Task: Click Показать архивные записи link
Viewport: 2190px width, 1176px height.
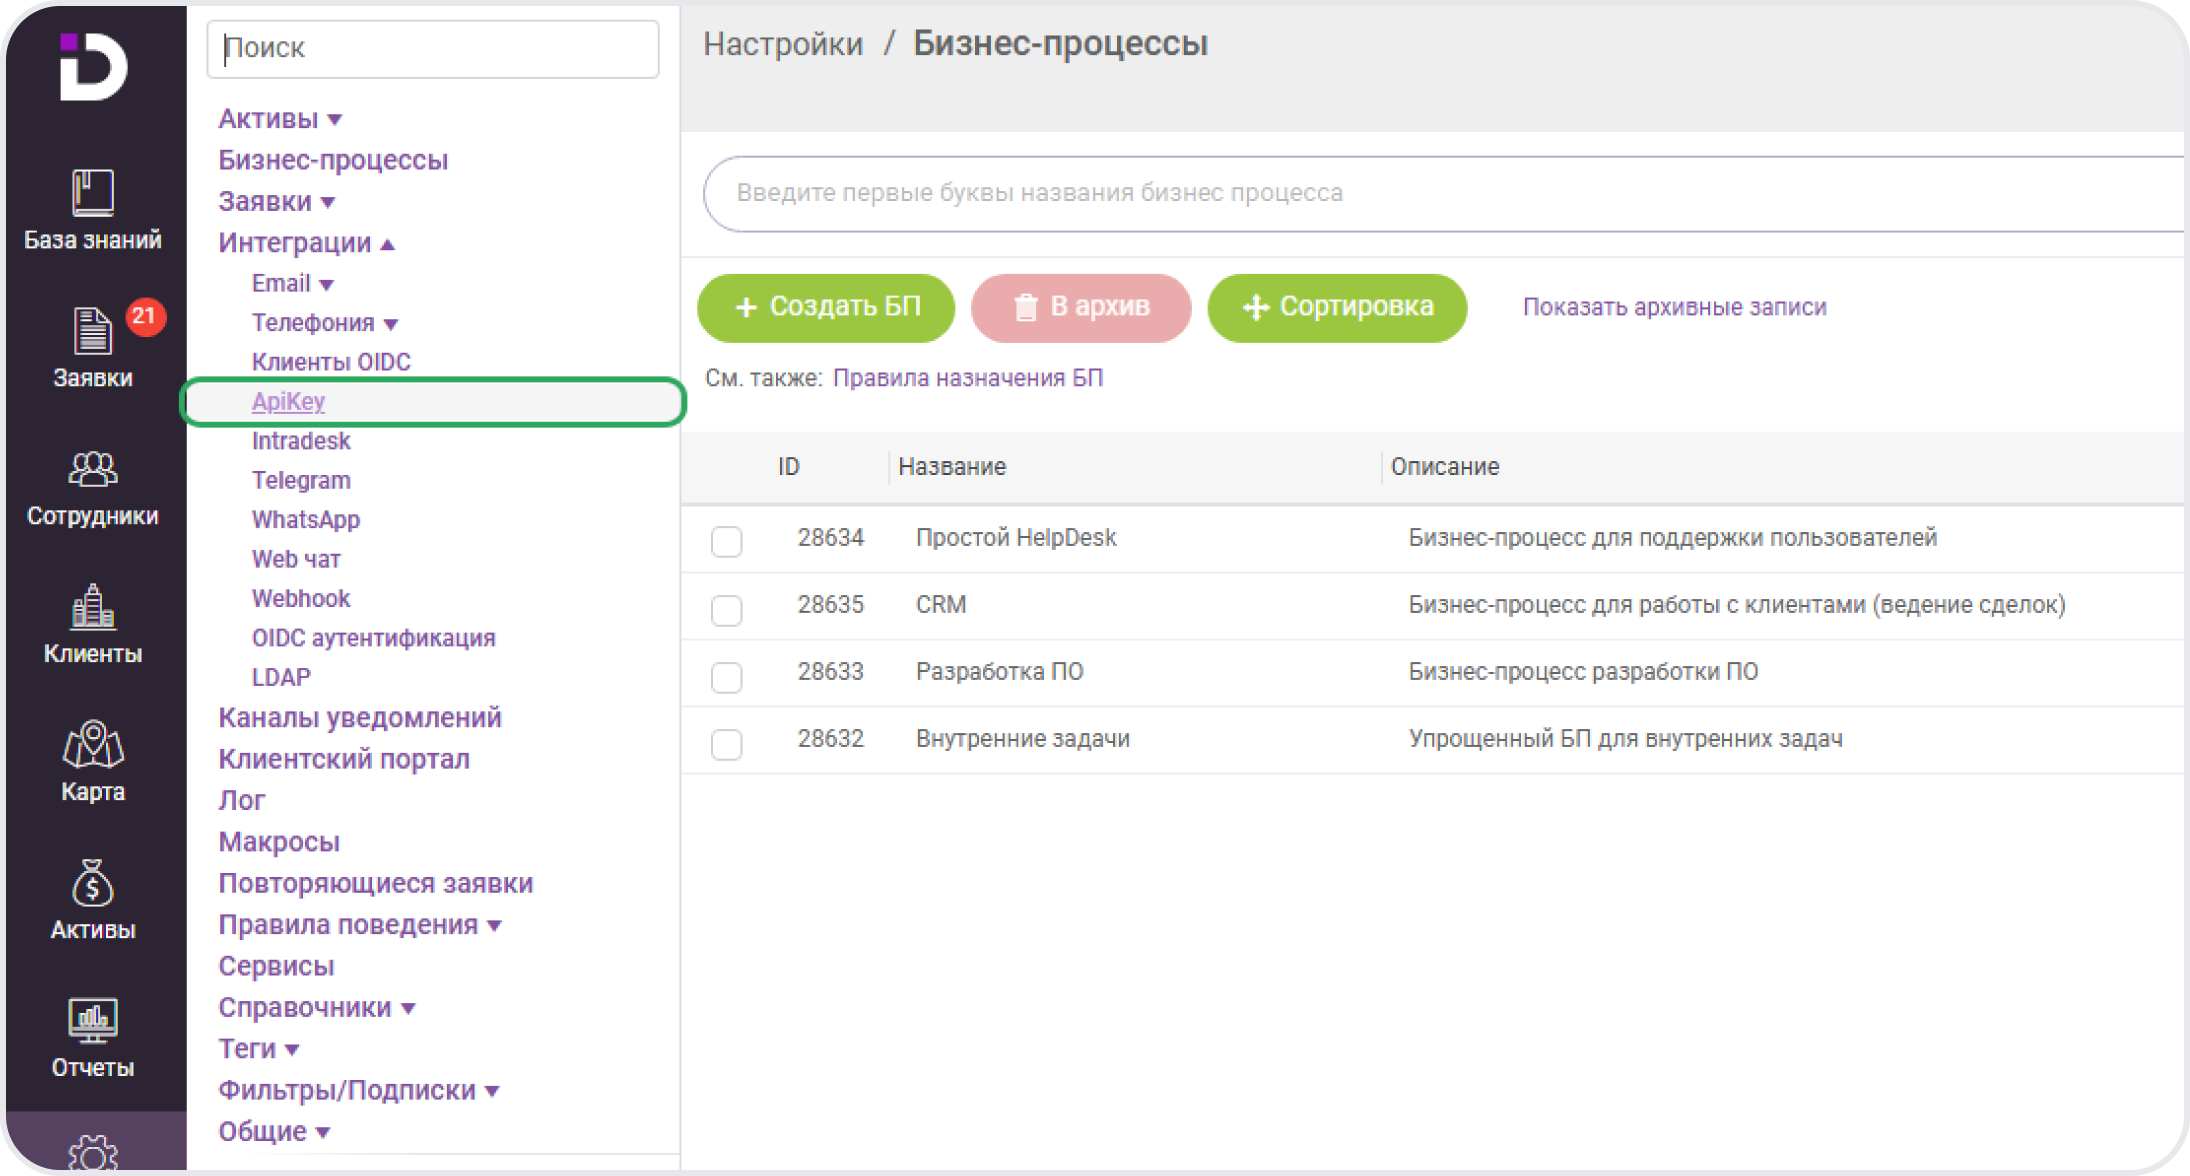Action: 1674,307
